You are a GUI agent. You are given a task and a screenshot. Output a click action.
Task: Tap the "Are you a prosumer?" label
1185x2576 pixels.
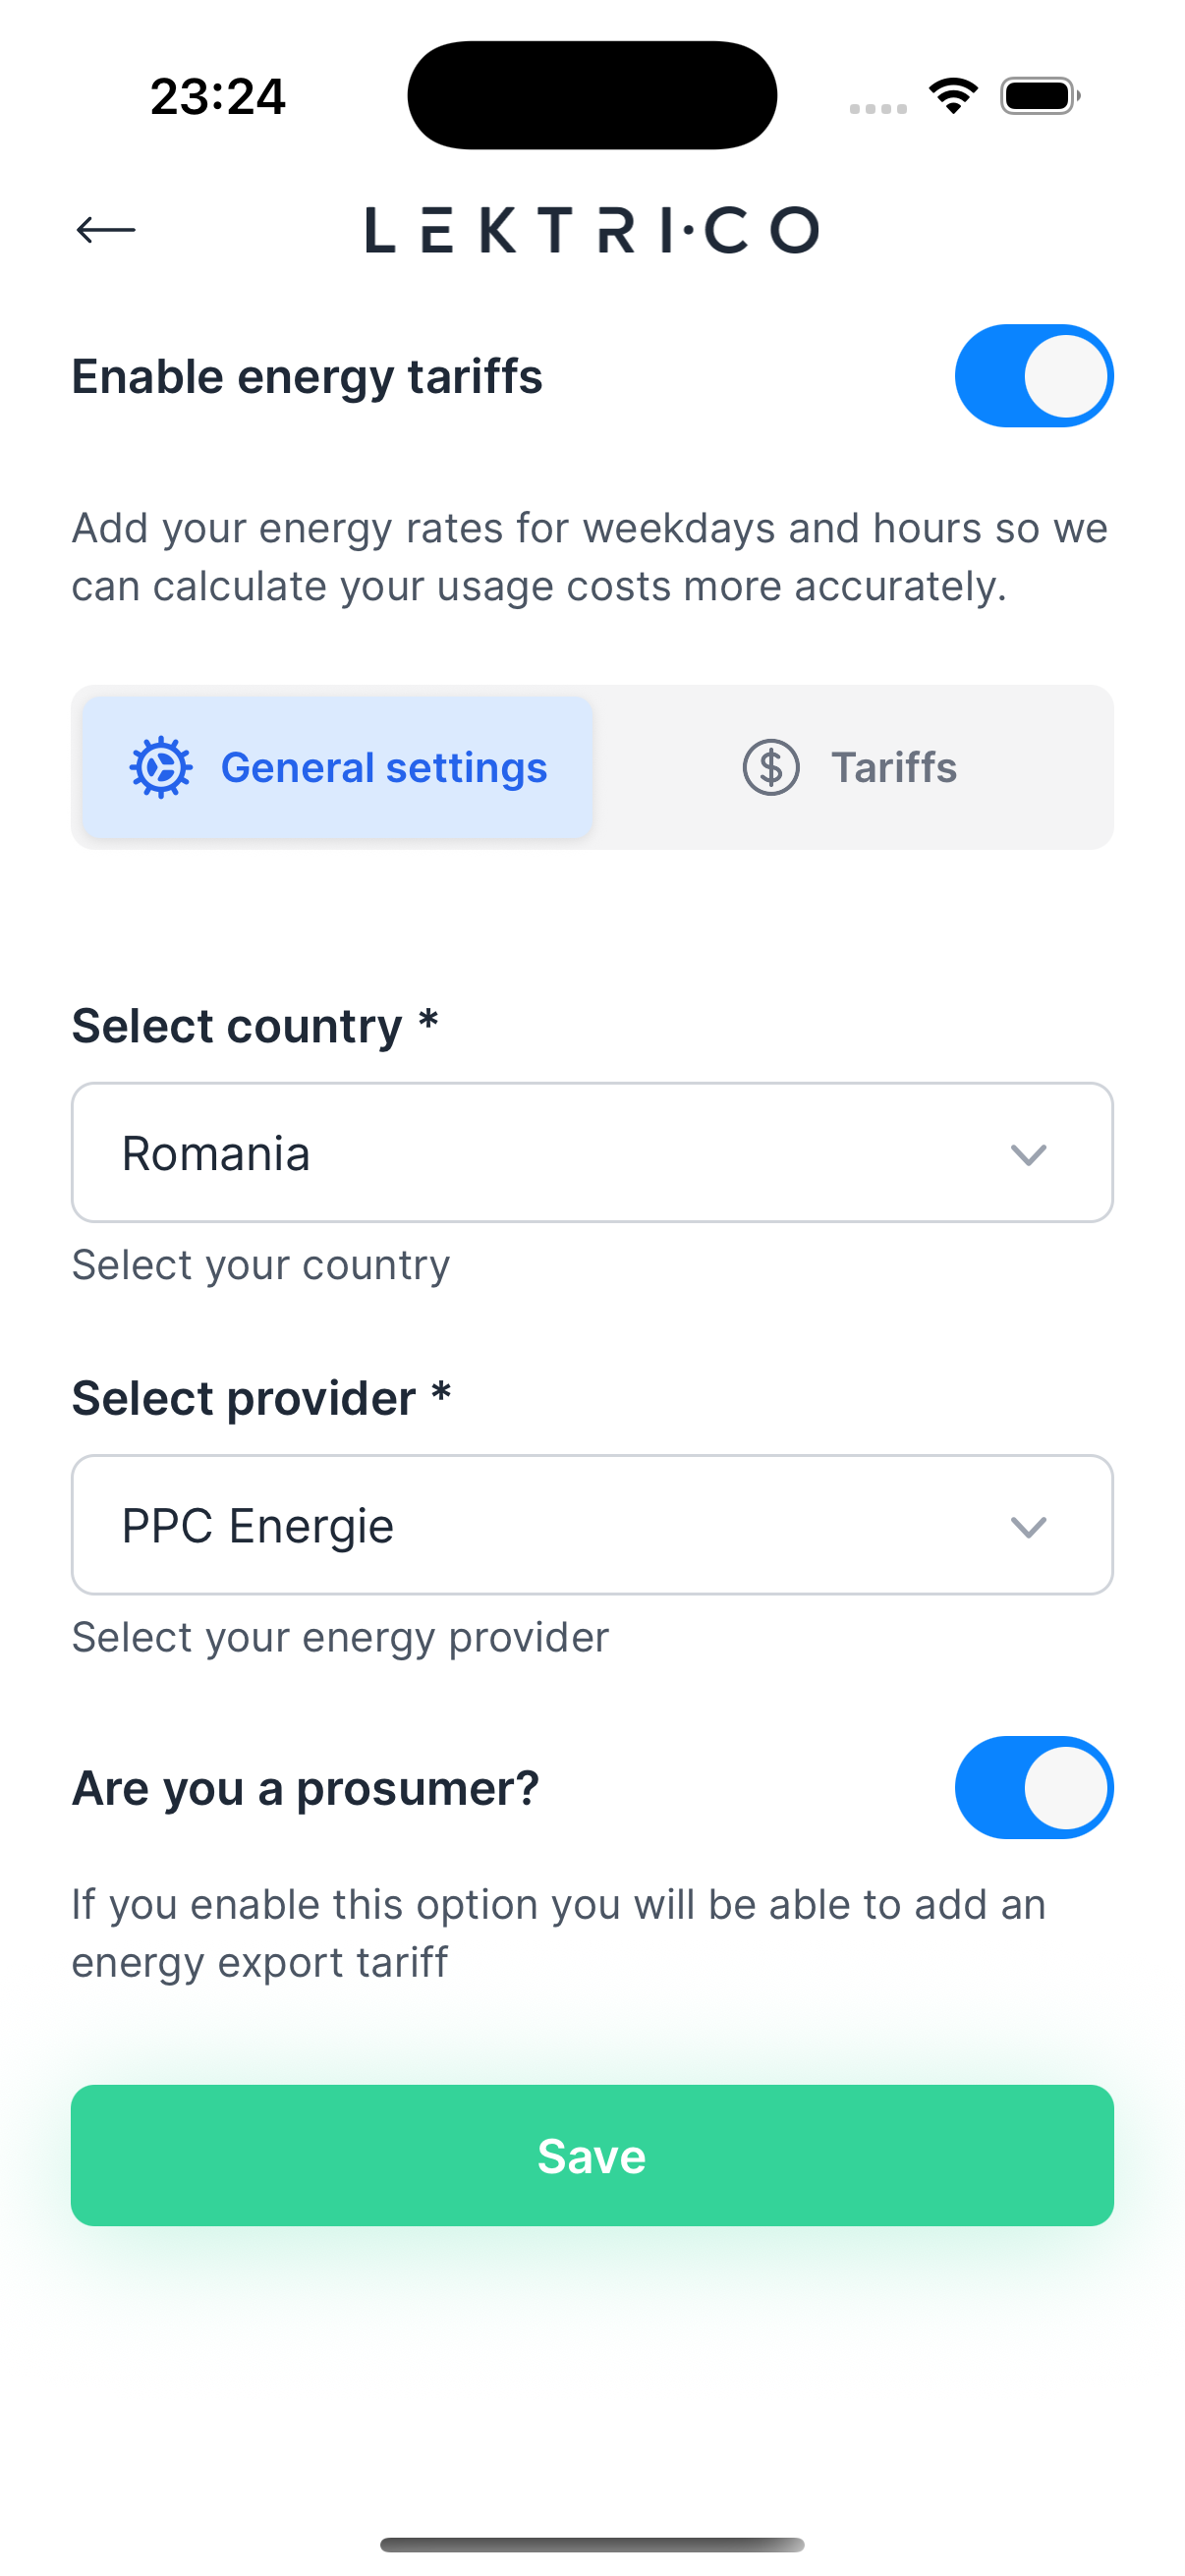pos(306,1789)
